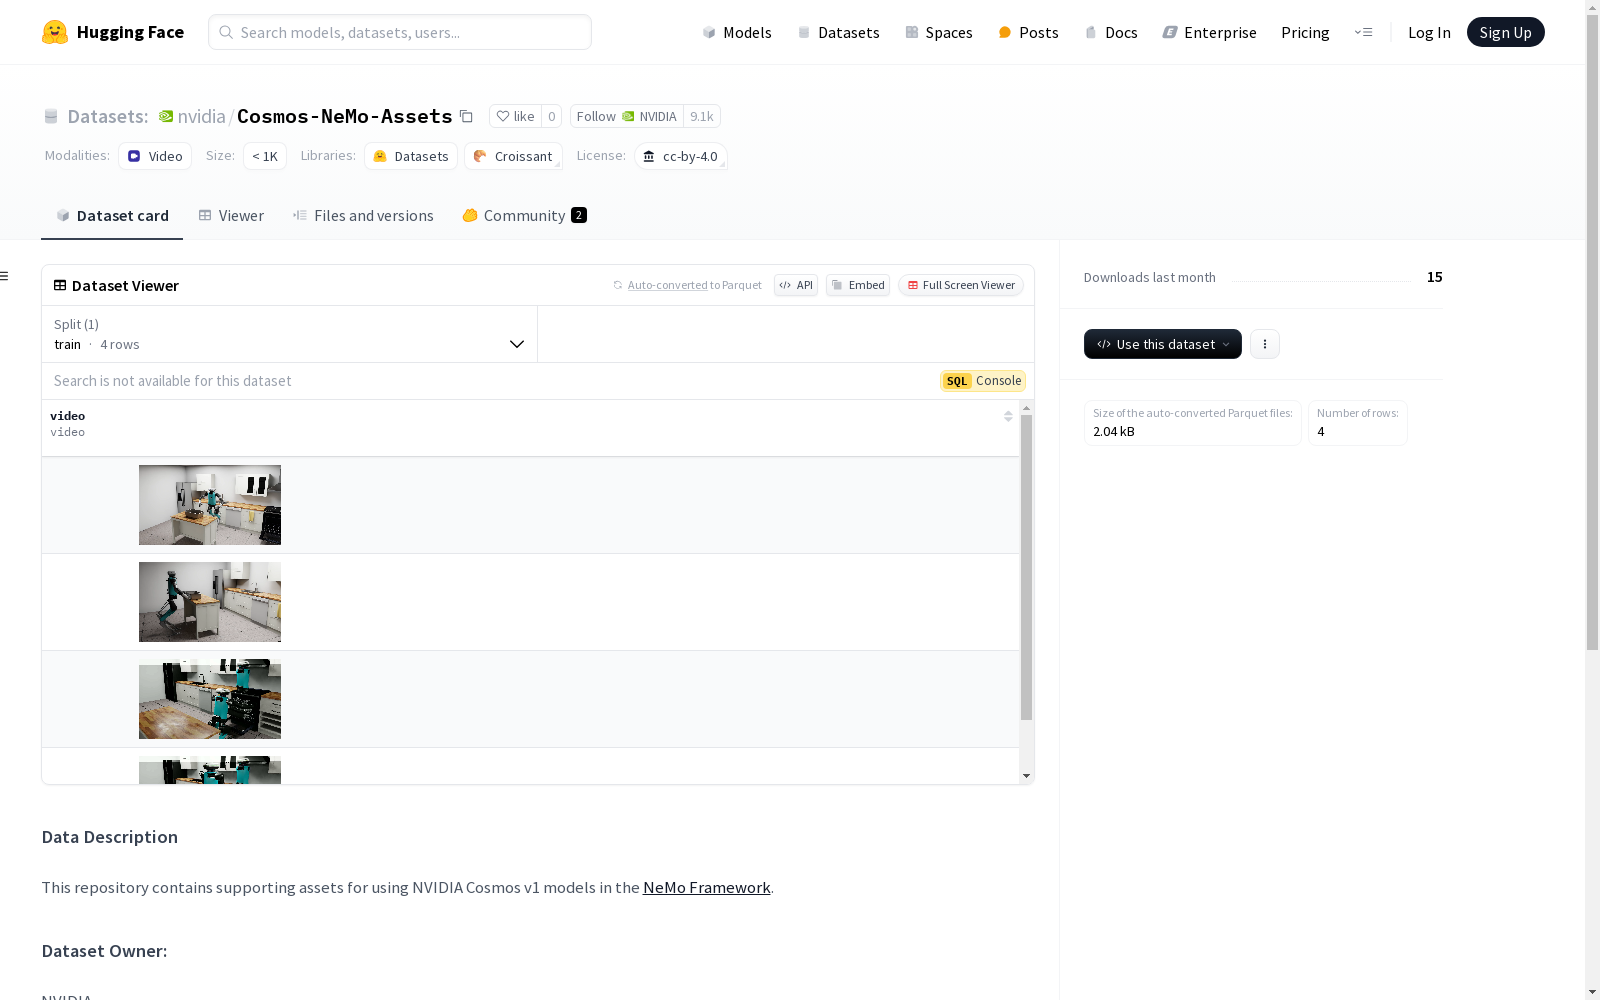
Task: Click the Sign Up button
Action: (1505, 32)
